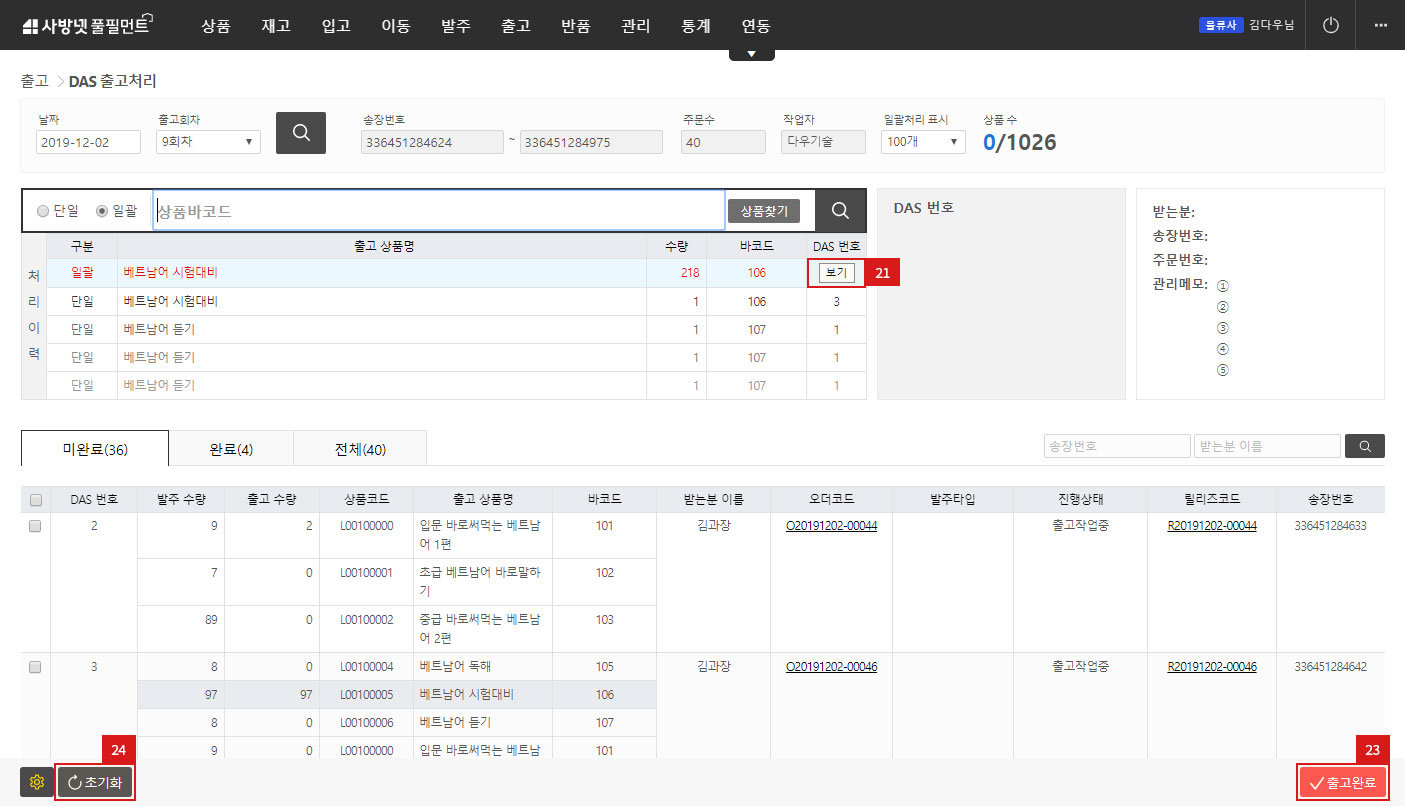
Task: Open the ellipsis menu at top right
Action: click(x=1381, y=25)
